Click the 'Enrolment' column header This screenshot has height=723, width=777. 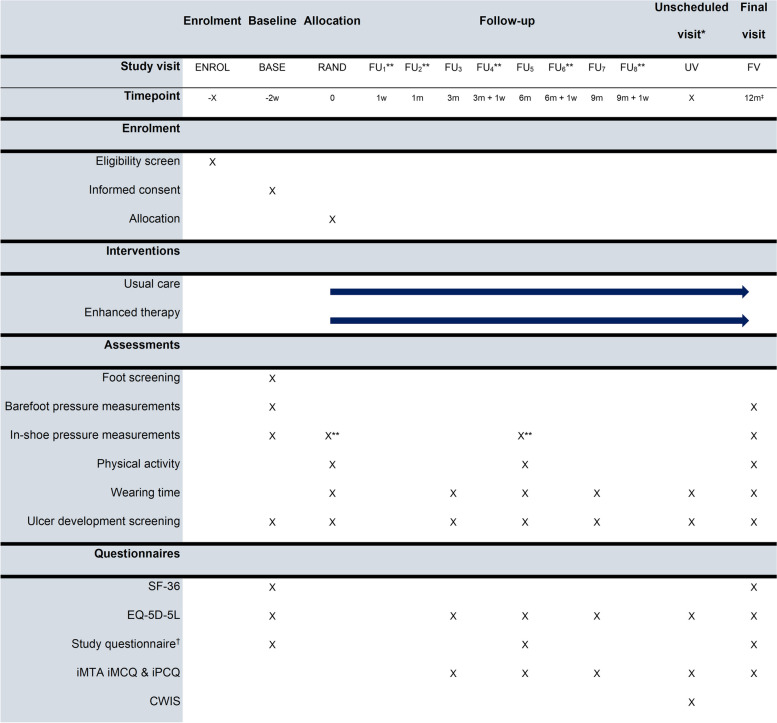tap(212, 21)
